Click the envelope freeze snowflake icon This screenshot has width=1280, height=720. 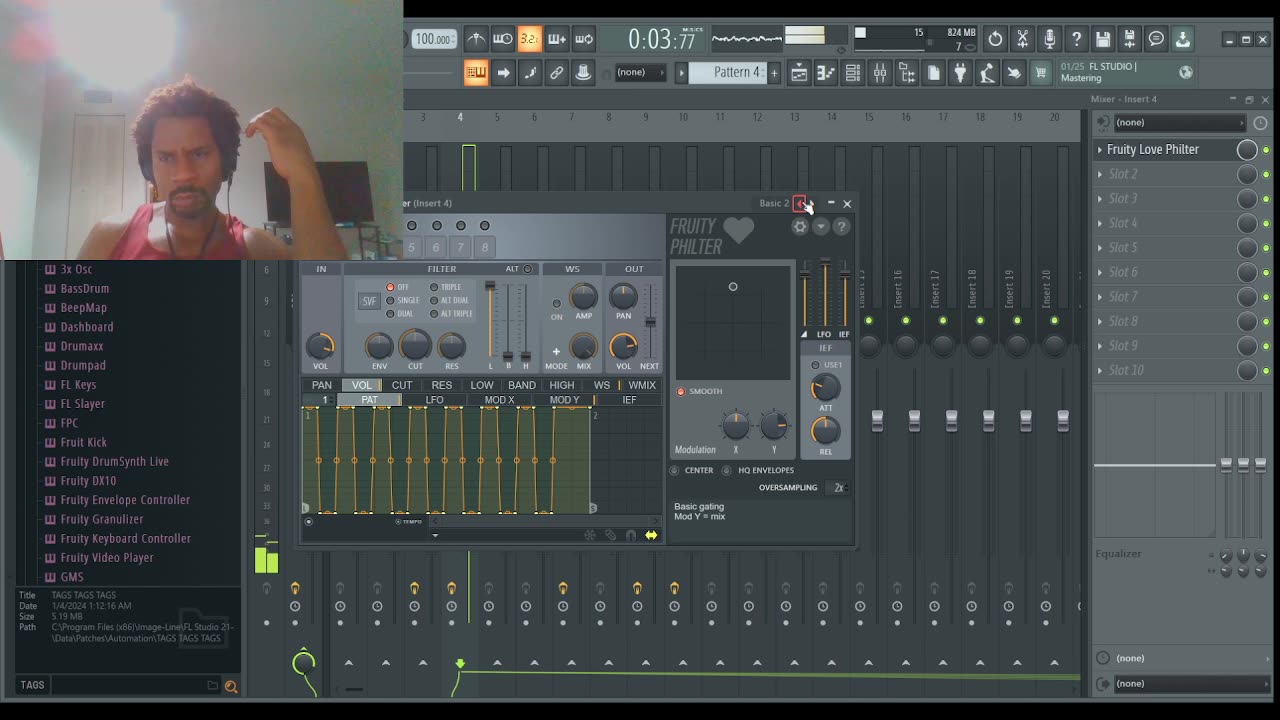click(x=590, y=535)
